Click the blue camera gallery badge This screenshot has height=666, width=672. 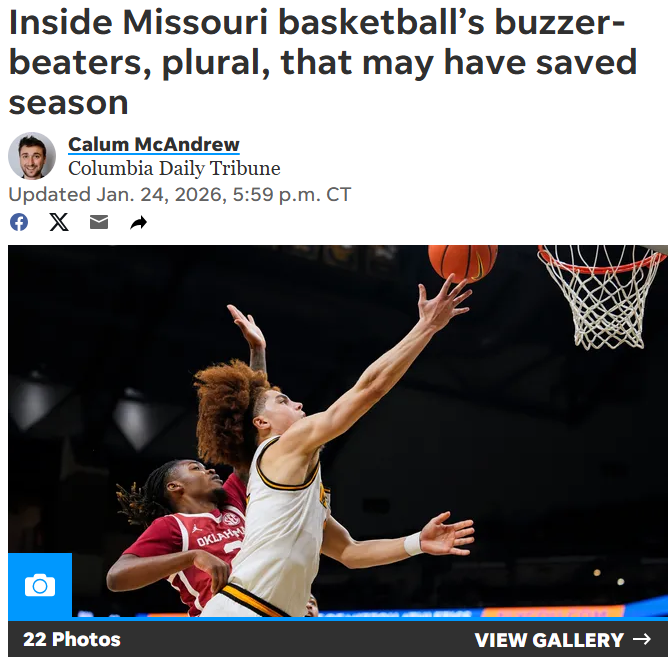click(x=40, y=585)
